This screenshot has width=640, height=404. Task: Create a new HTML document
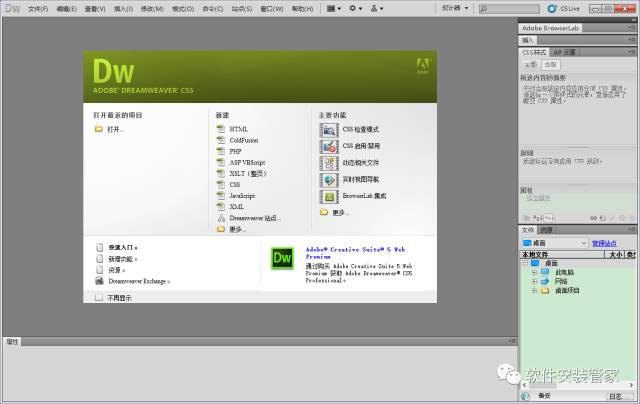point(238,129)
